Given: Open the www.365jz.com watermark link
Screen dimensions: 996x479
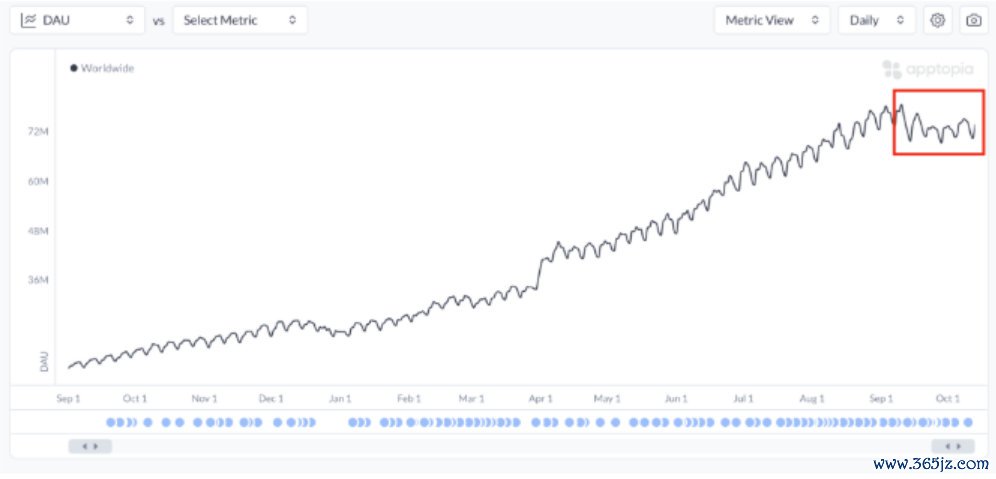Looking at the screenshot, I should pos(930,465).
